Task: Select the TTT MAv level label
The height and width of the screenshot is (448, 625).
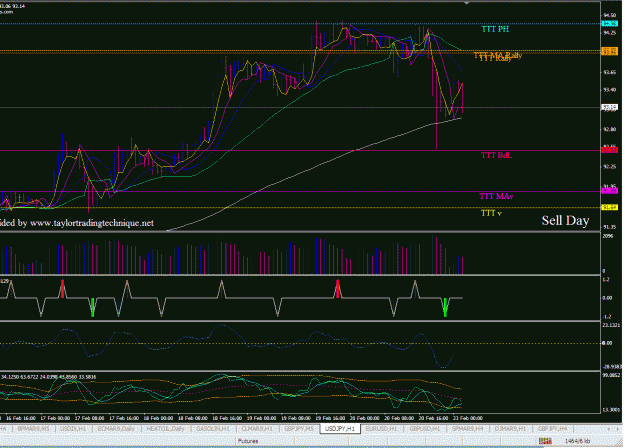Action: click(x=496, y=196)
